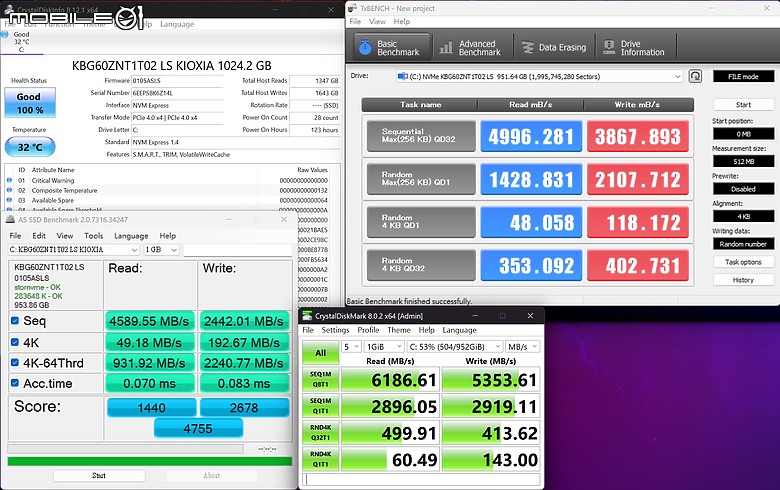Click the Good 100 % health status button
This screenshot has width=780, height=490.
pos(30,103)
